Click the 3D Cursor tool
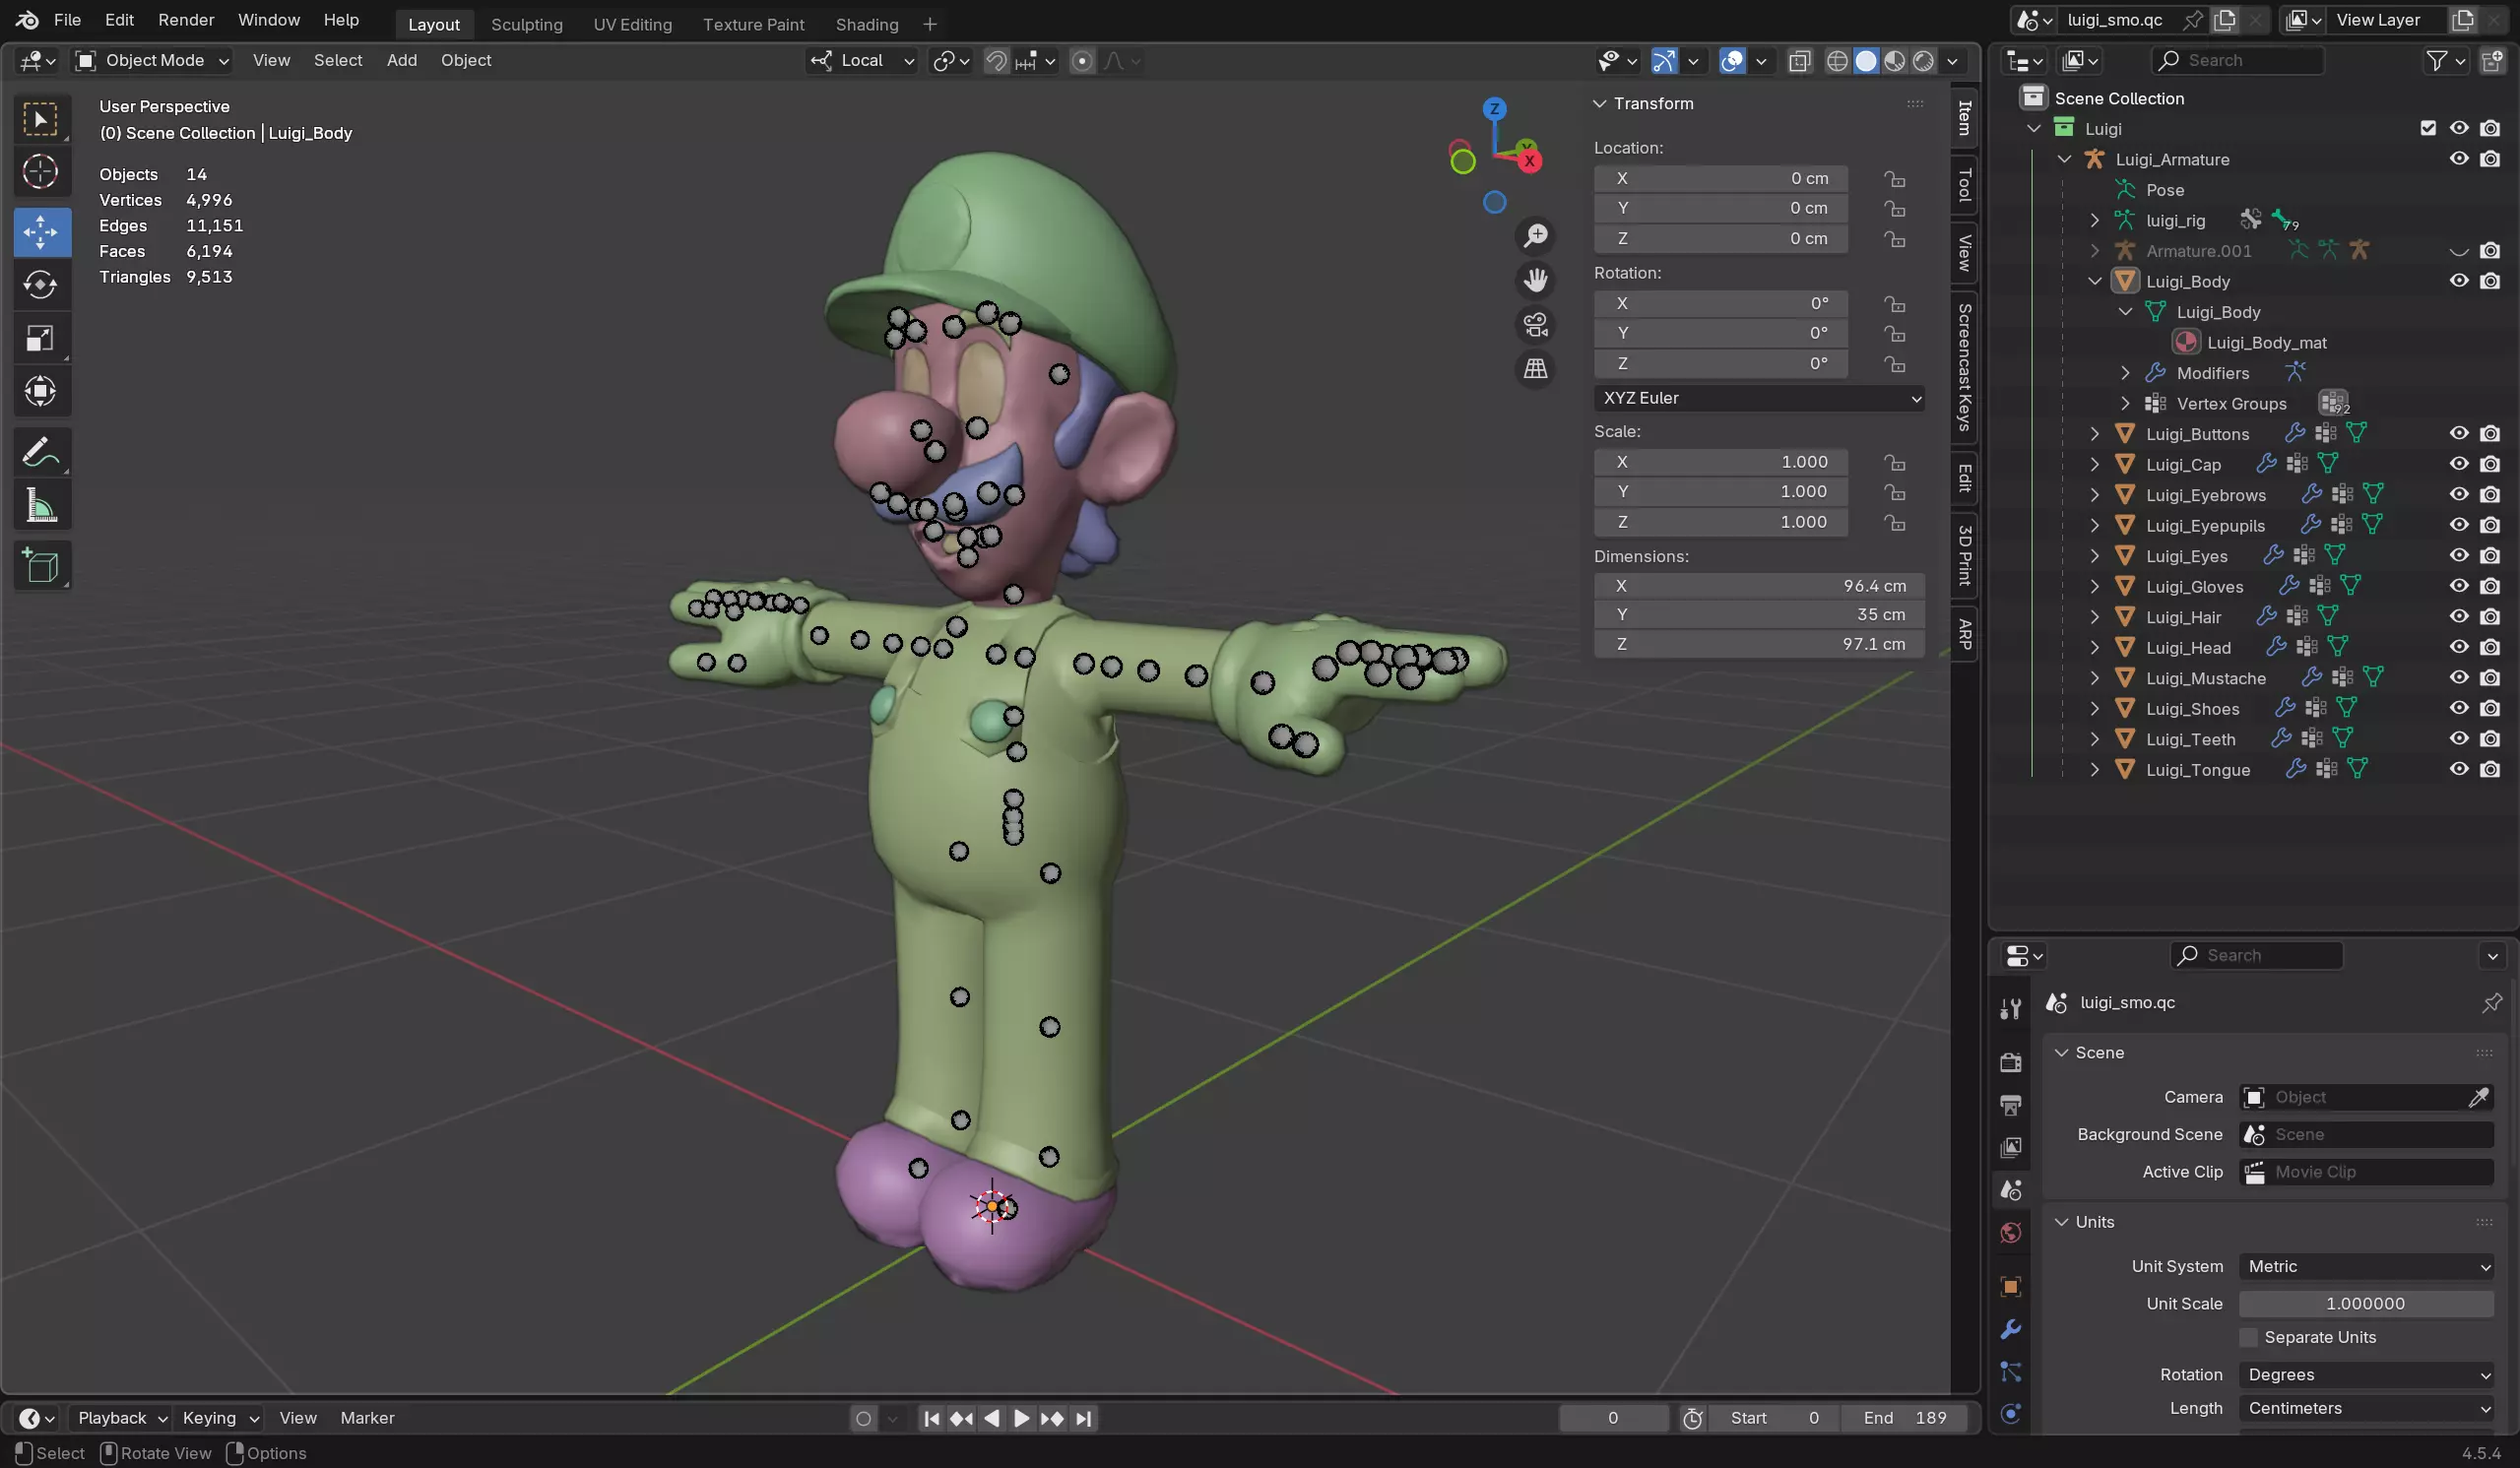 point(41,172)
